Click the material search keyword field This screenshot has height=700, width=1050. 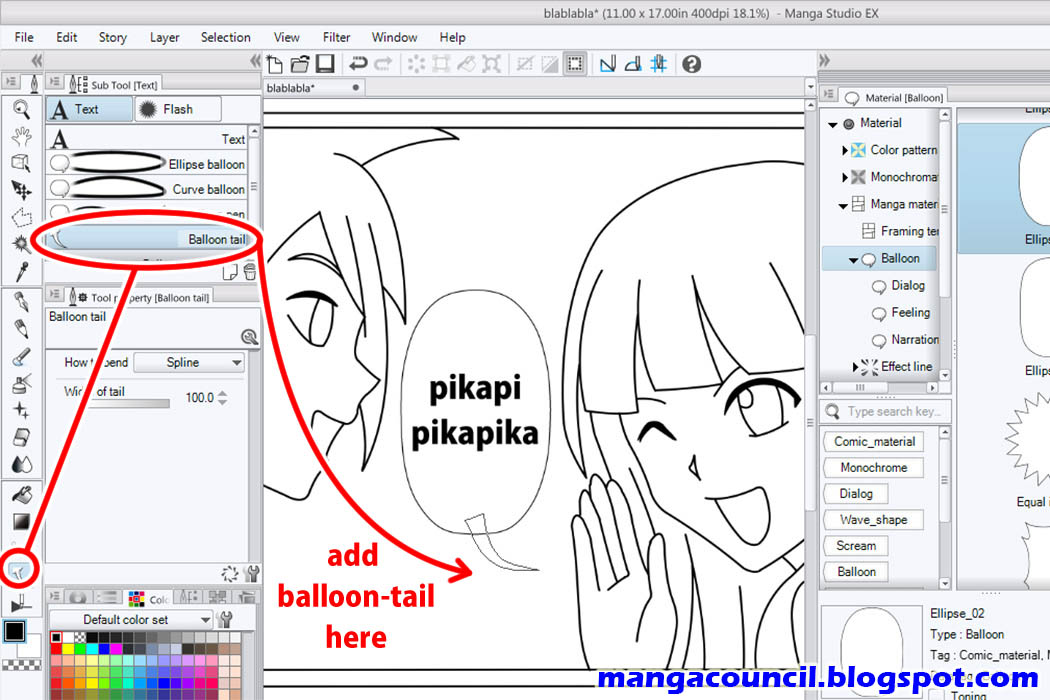point(885,411)
